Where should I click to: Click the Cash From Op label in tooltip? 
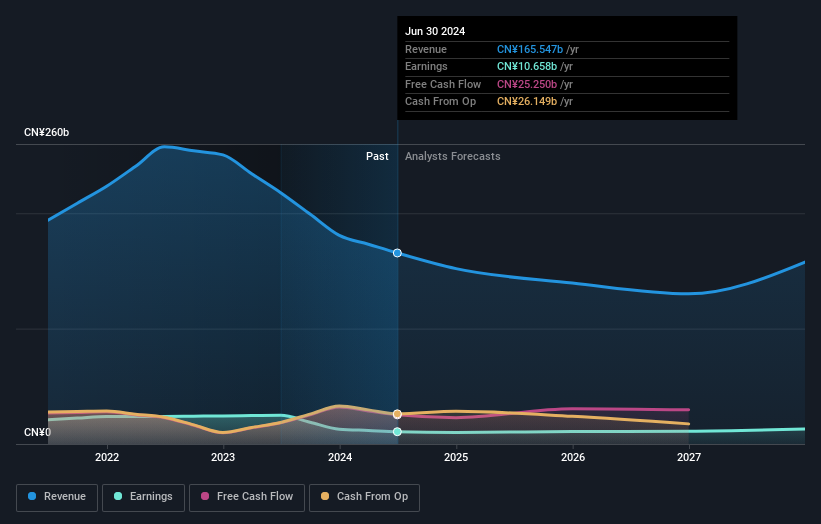coord(440,102)
